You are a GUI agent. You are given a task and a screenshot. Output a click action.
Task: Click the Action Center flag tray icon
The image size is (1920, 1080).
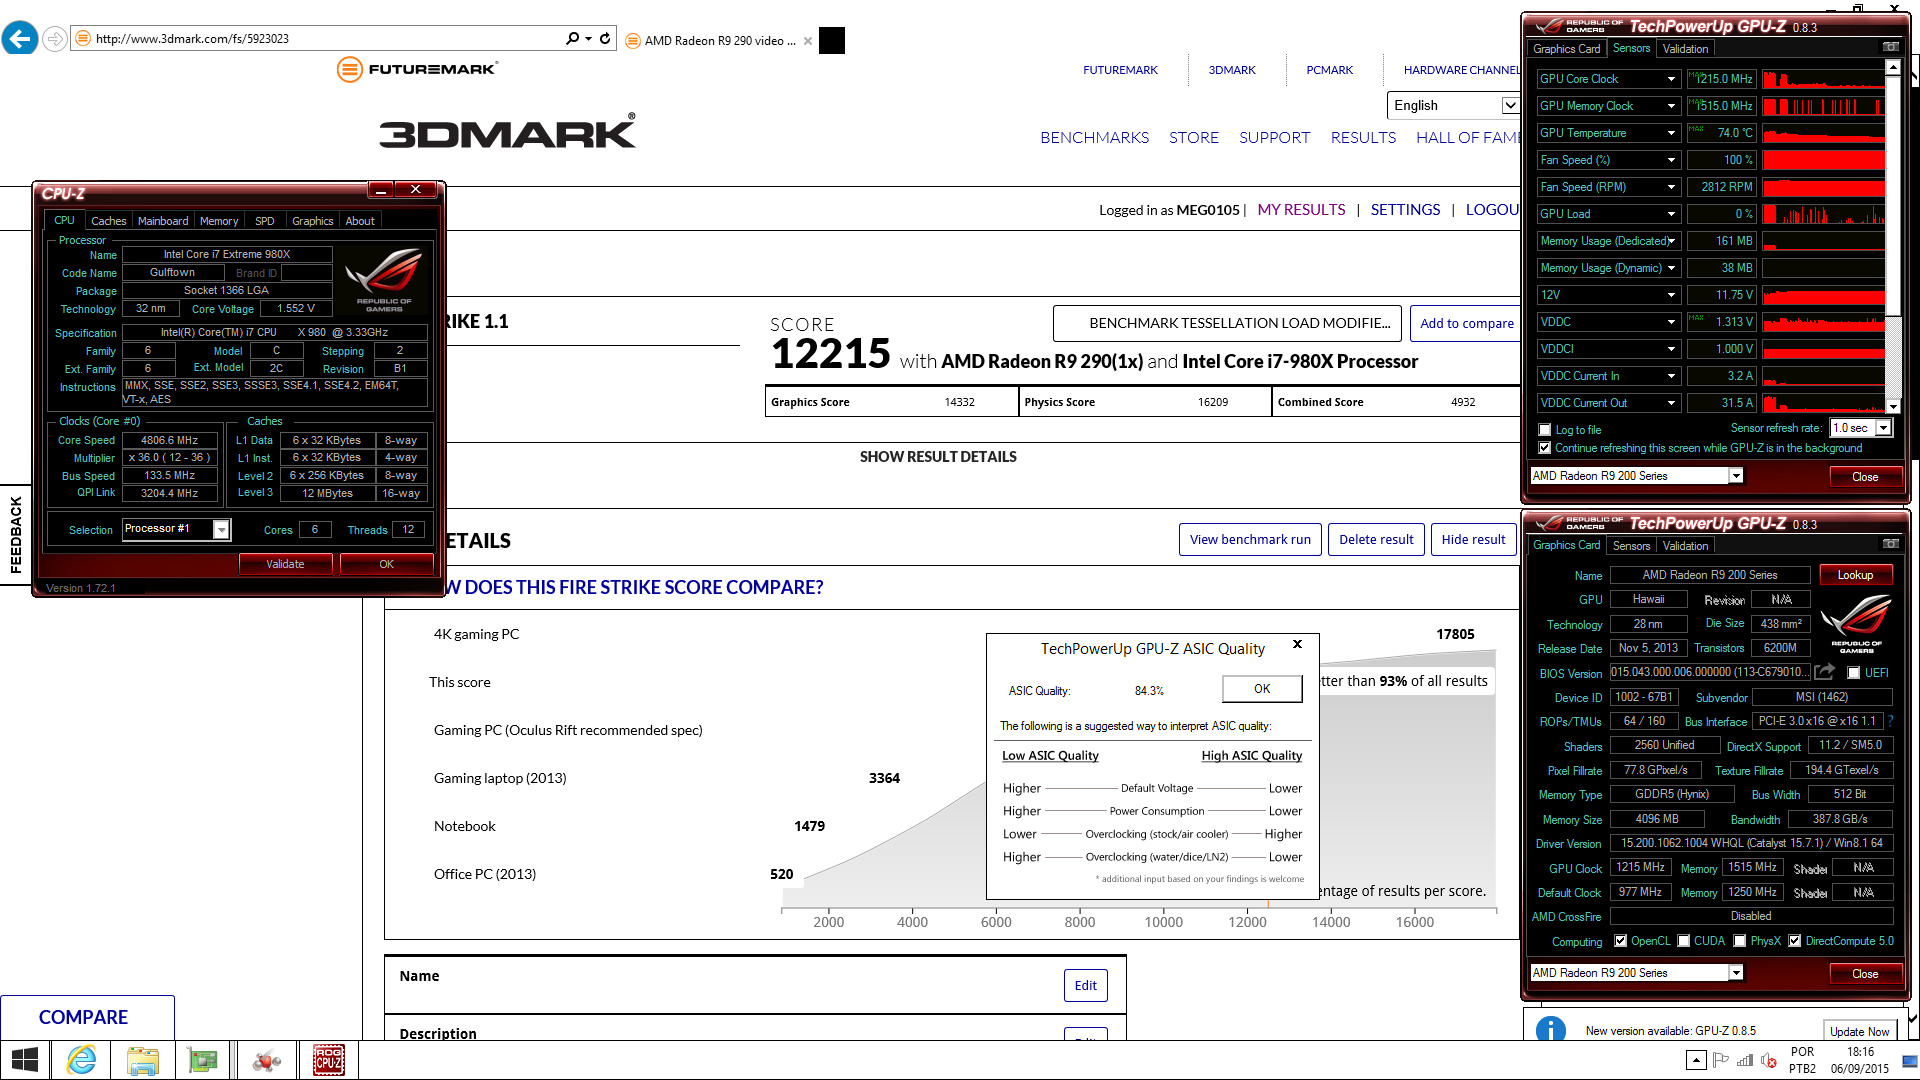click(1721, 1060)
